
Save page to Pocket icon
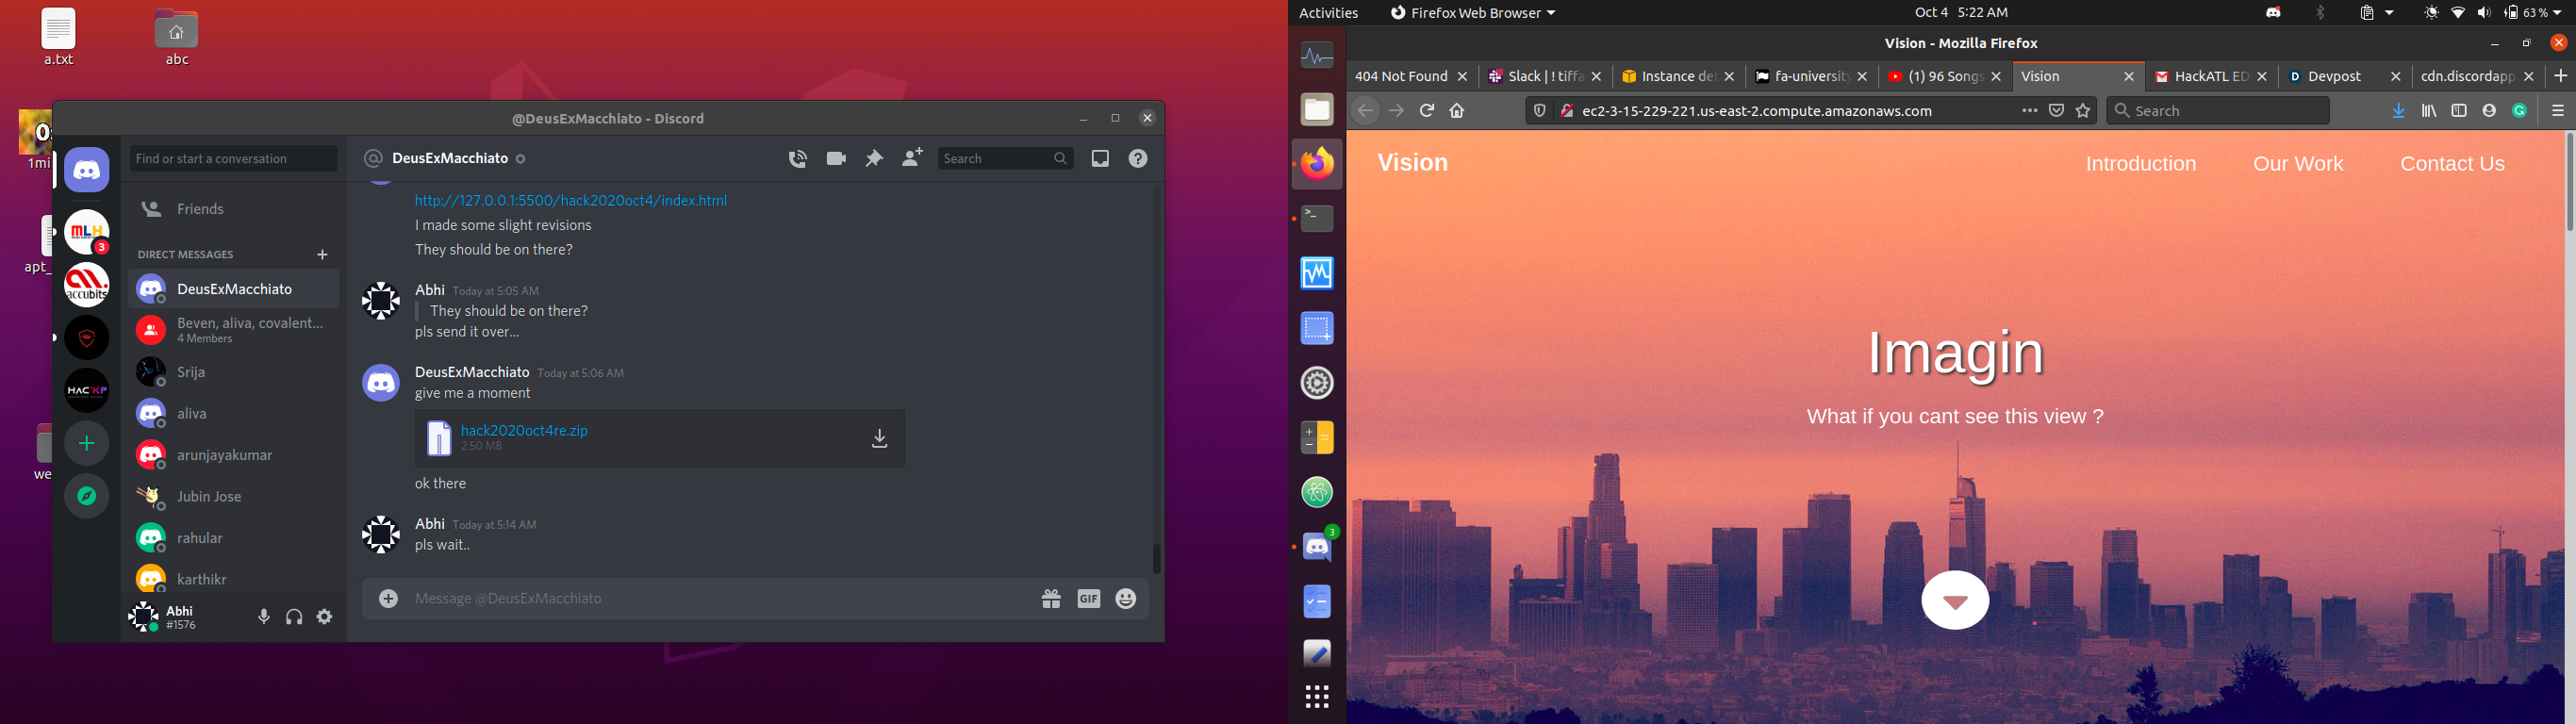click(2056, 110)
